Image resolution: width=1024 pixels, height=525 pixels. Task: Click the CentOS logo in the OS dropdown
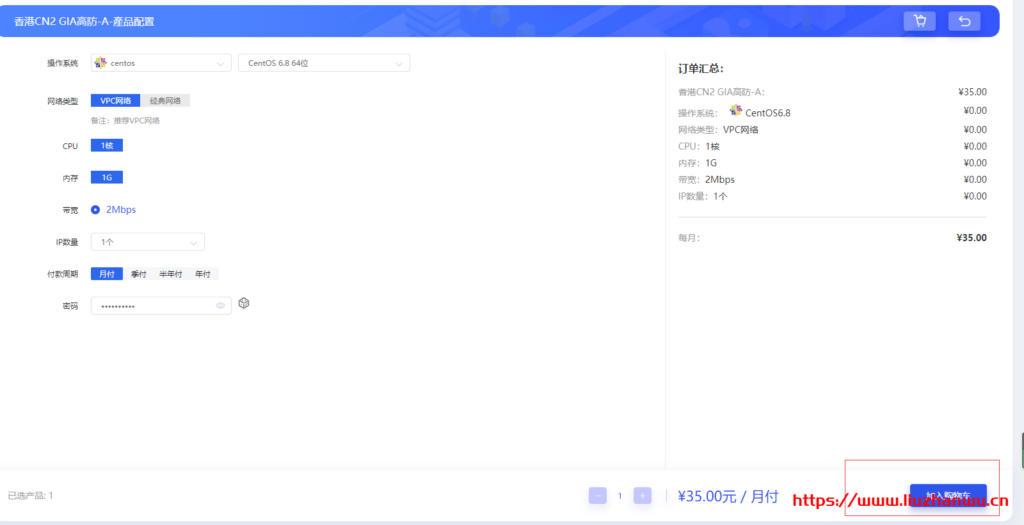click(100, 63)
